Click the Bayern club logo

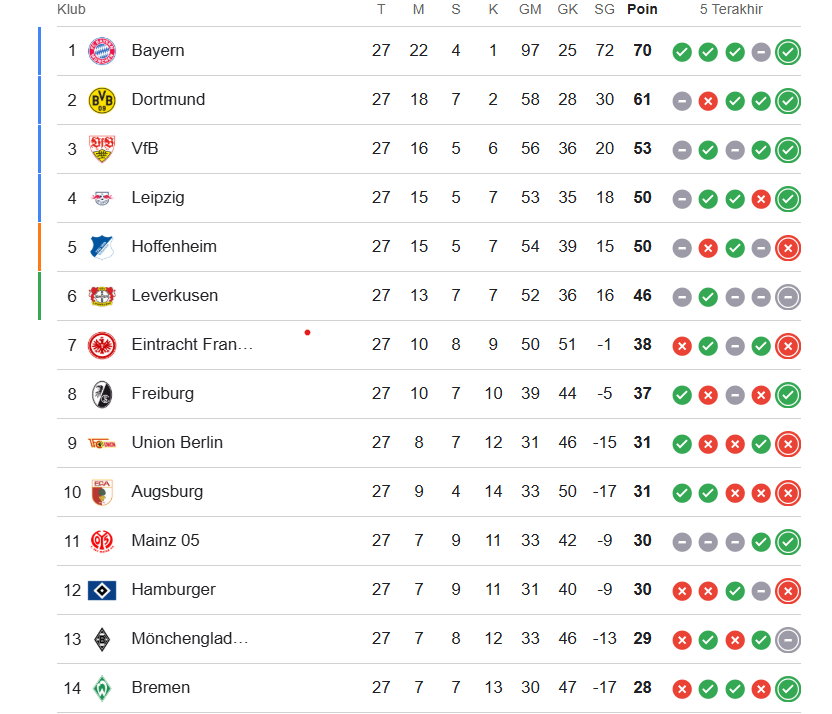coord(102,51)
